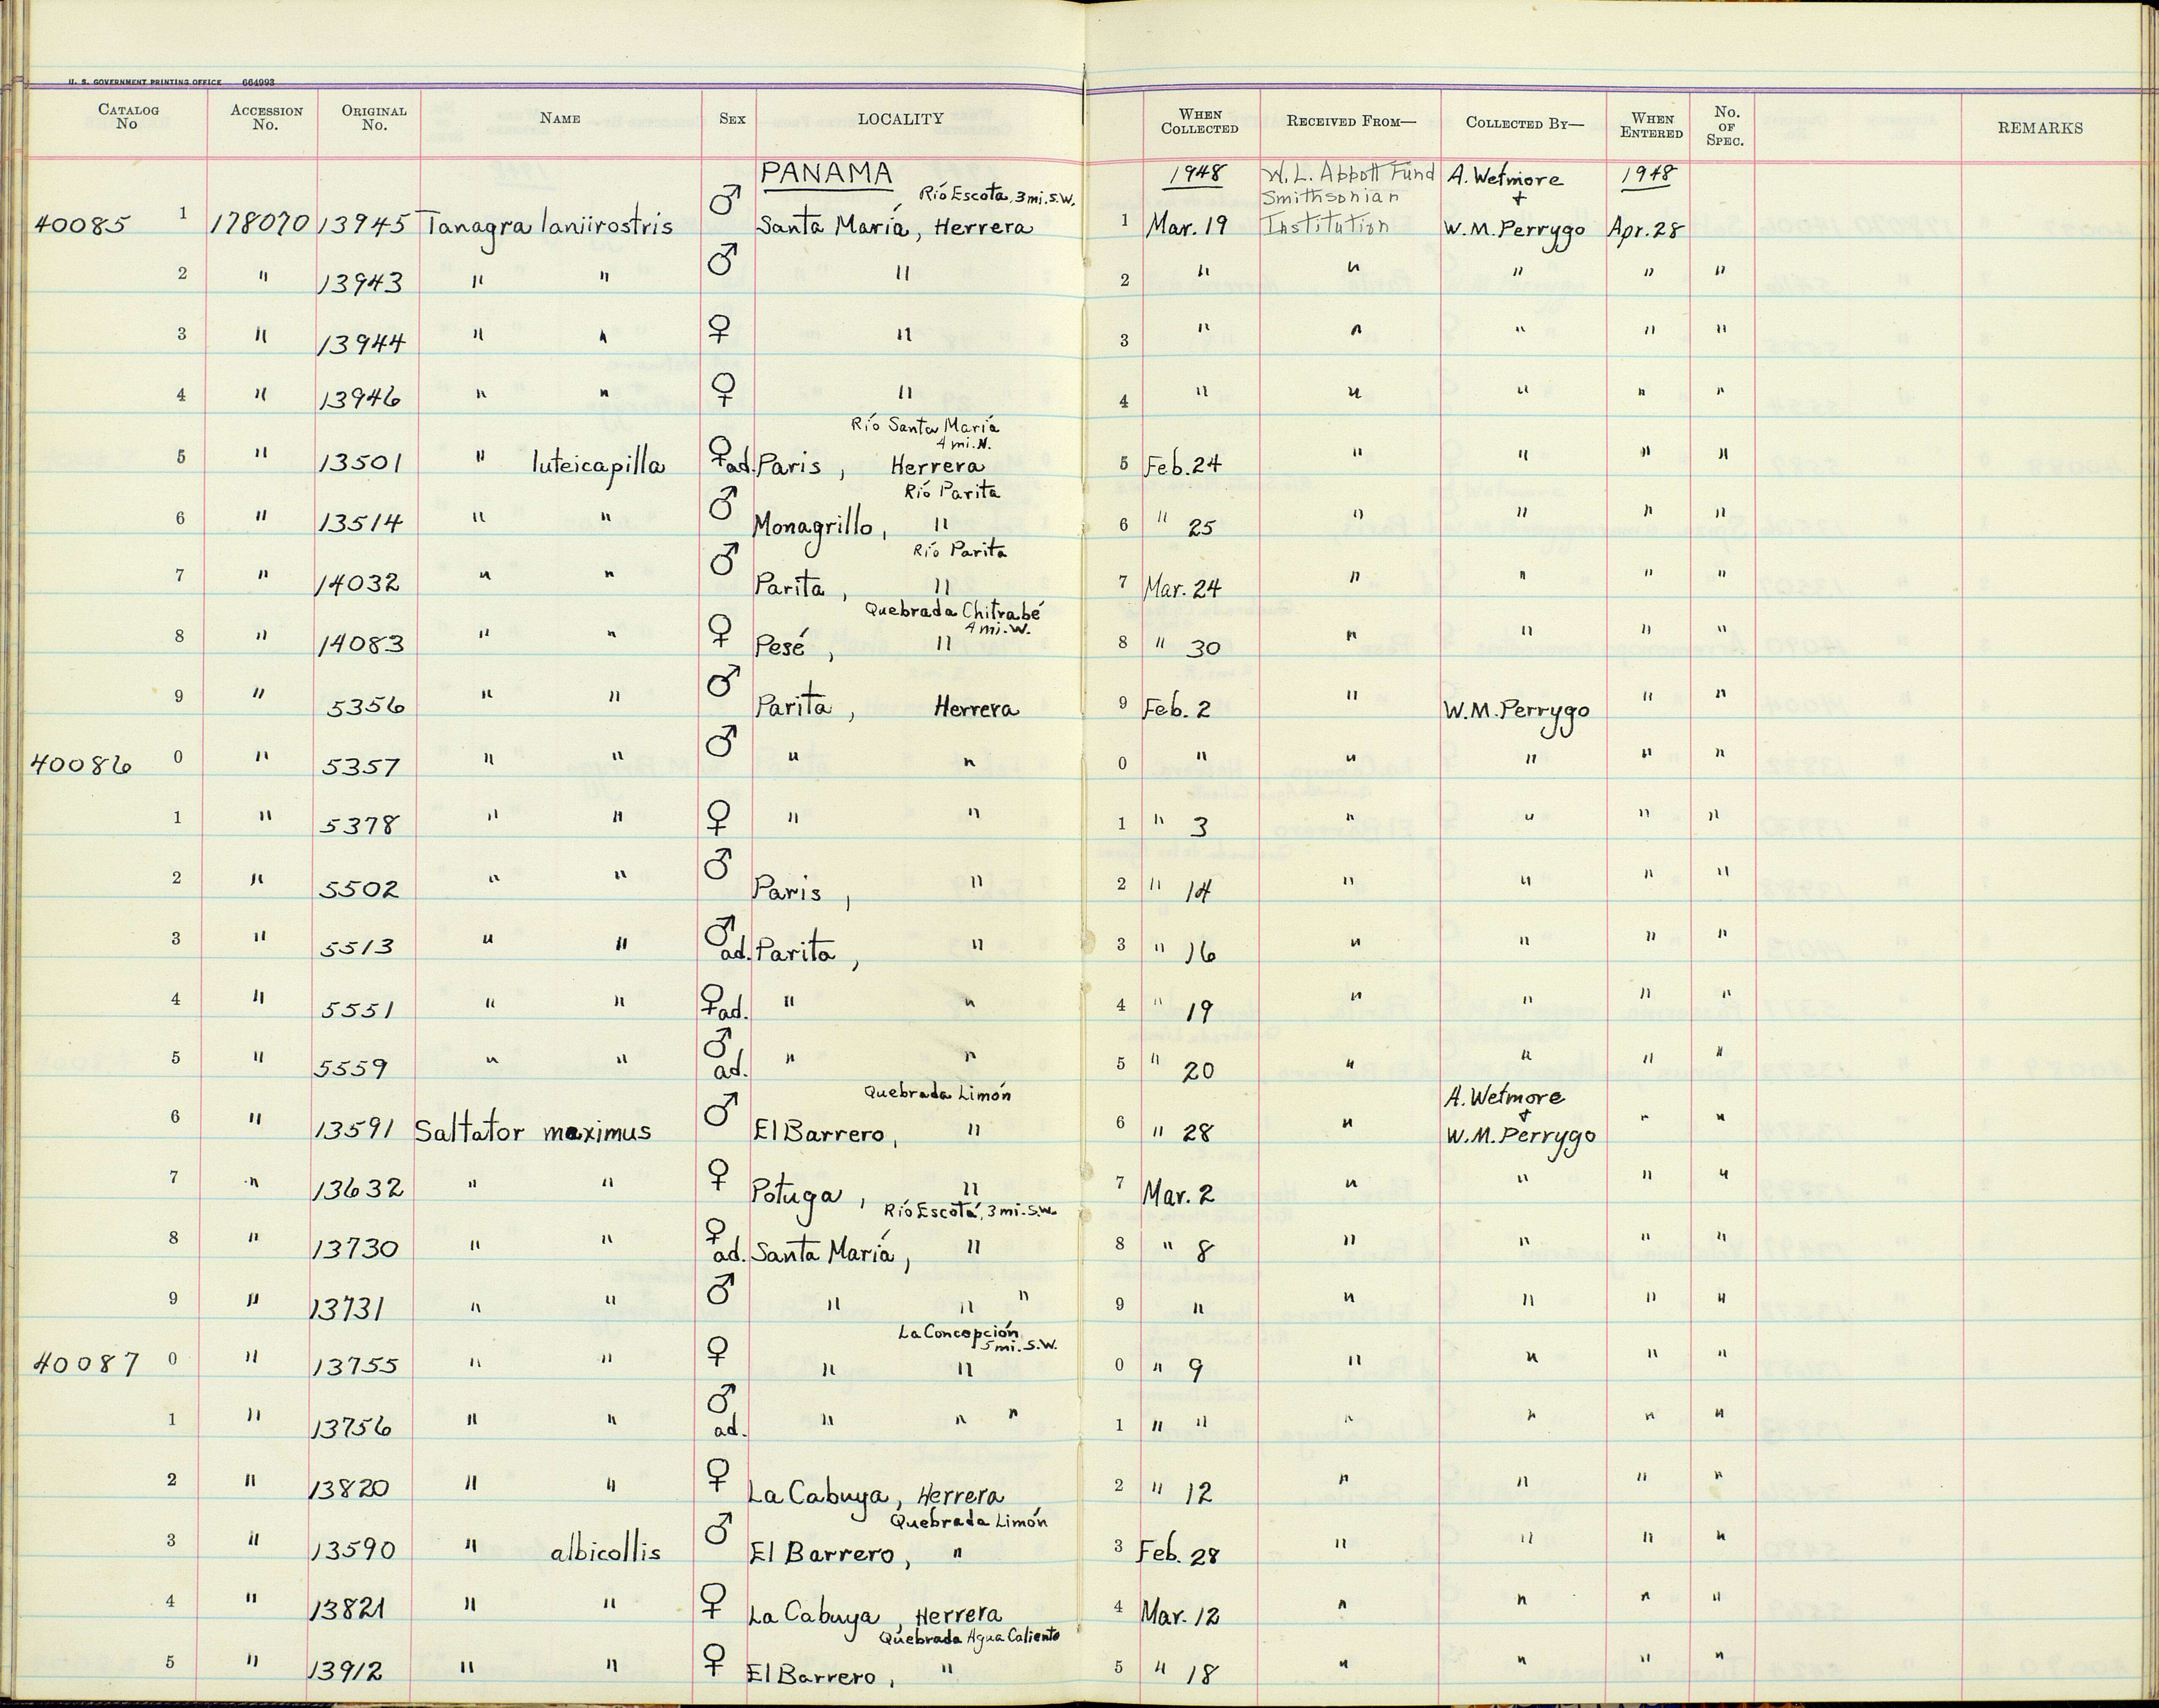The height and width of the screenshot is (1708, 2159).
Task: Click collection date Mar. 19
Action: tap(1186, 227)
